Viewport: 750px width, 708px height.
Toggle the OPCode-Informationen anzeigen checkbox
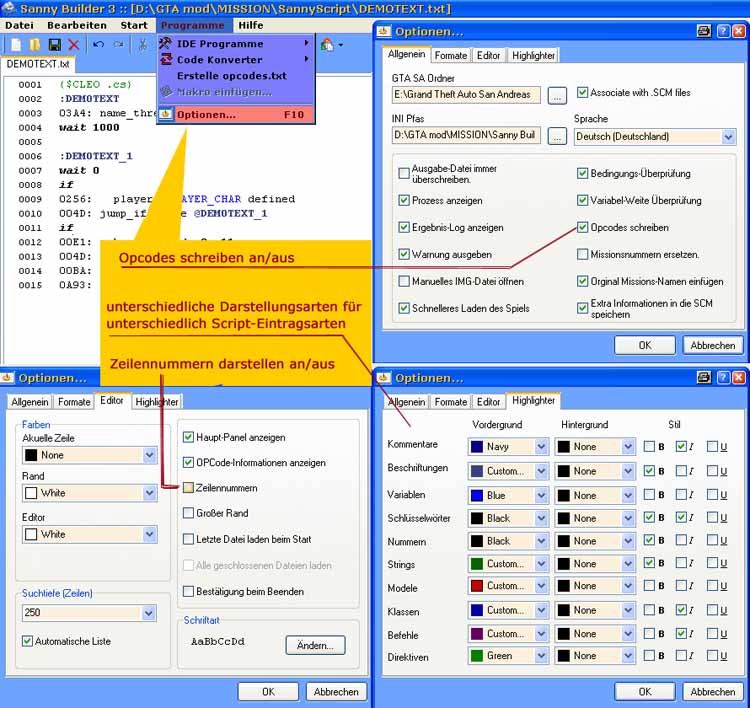(x=188, y=462)
